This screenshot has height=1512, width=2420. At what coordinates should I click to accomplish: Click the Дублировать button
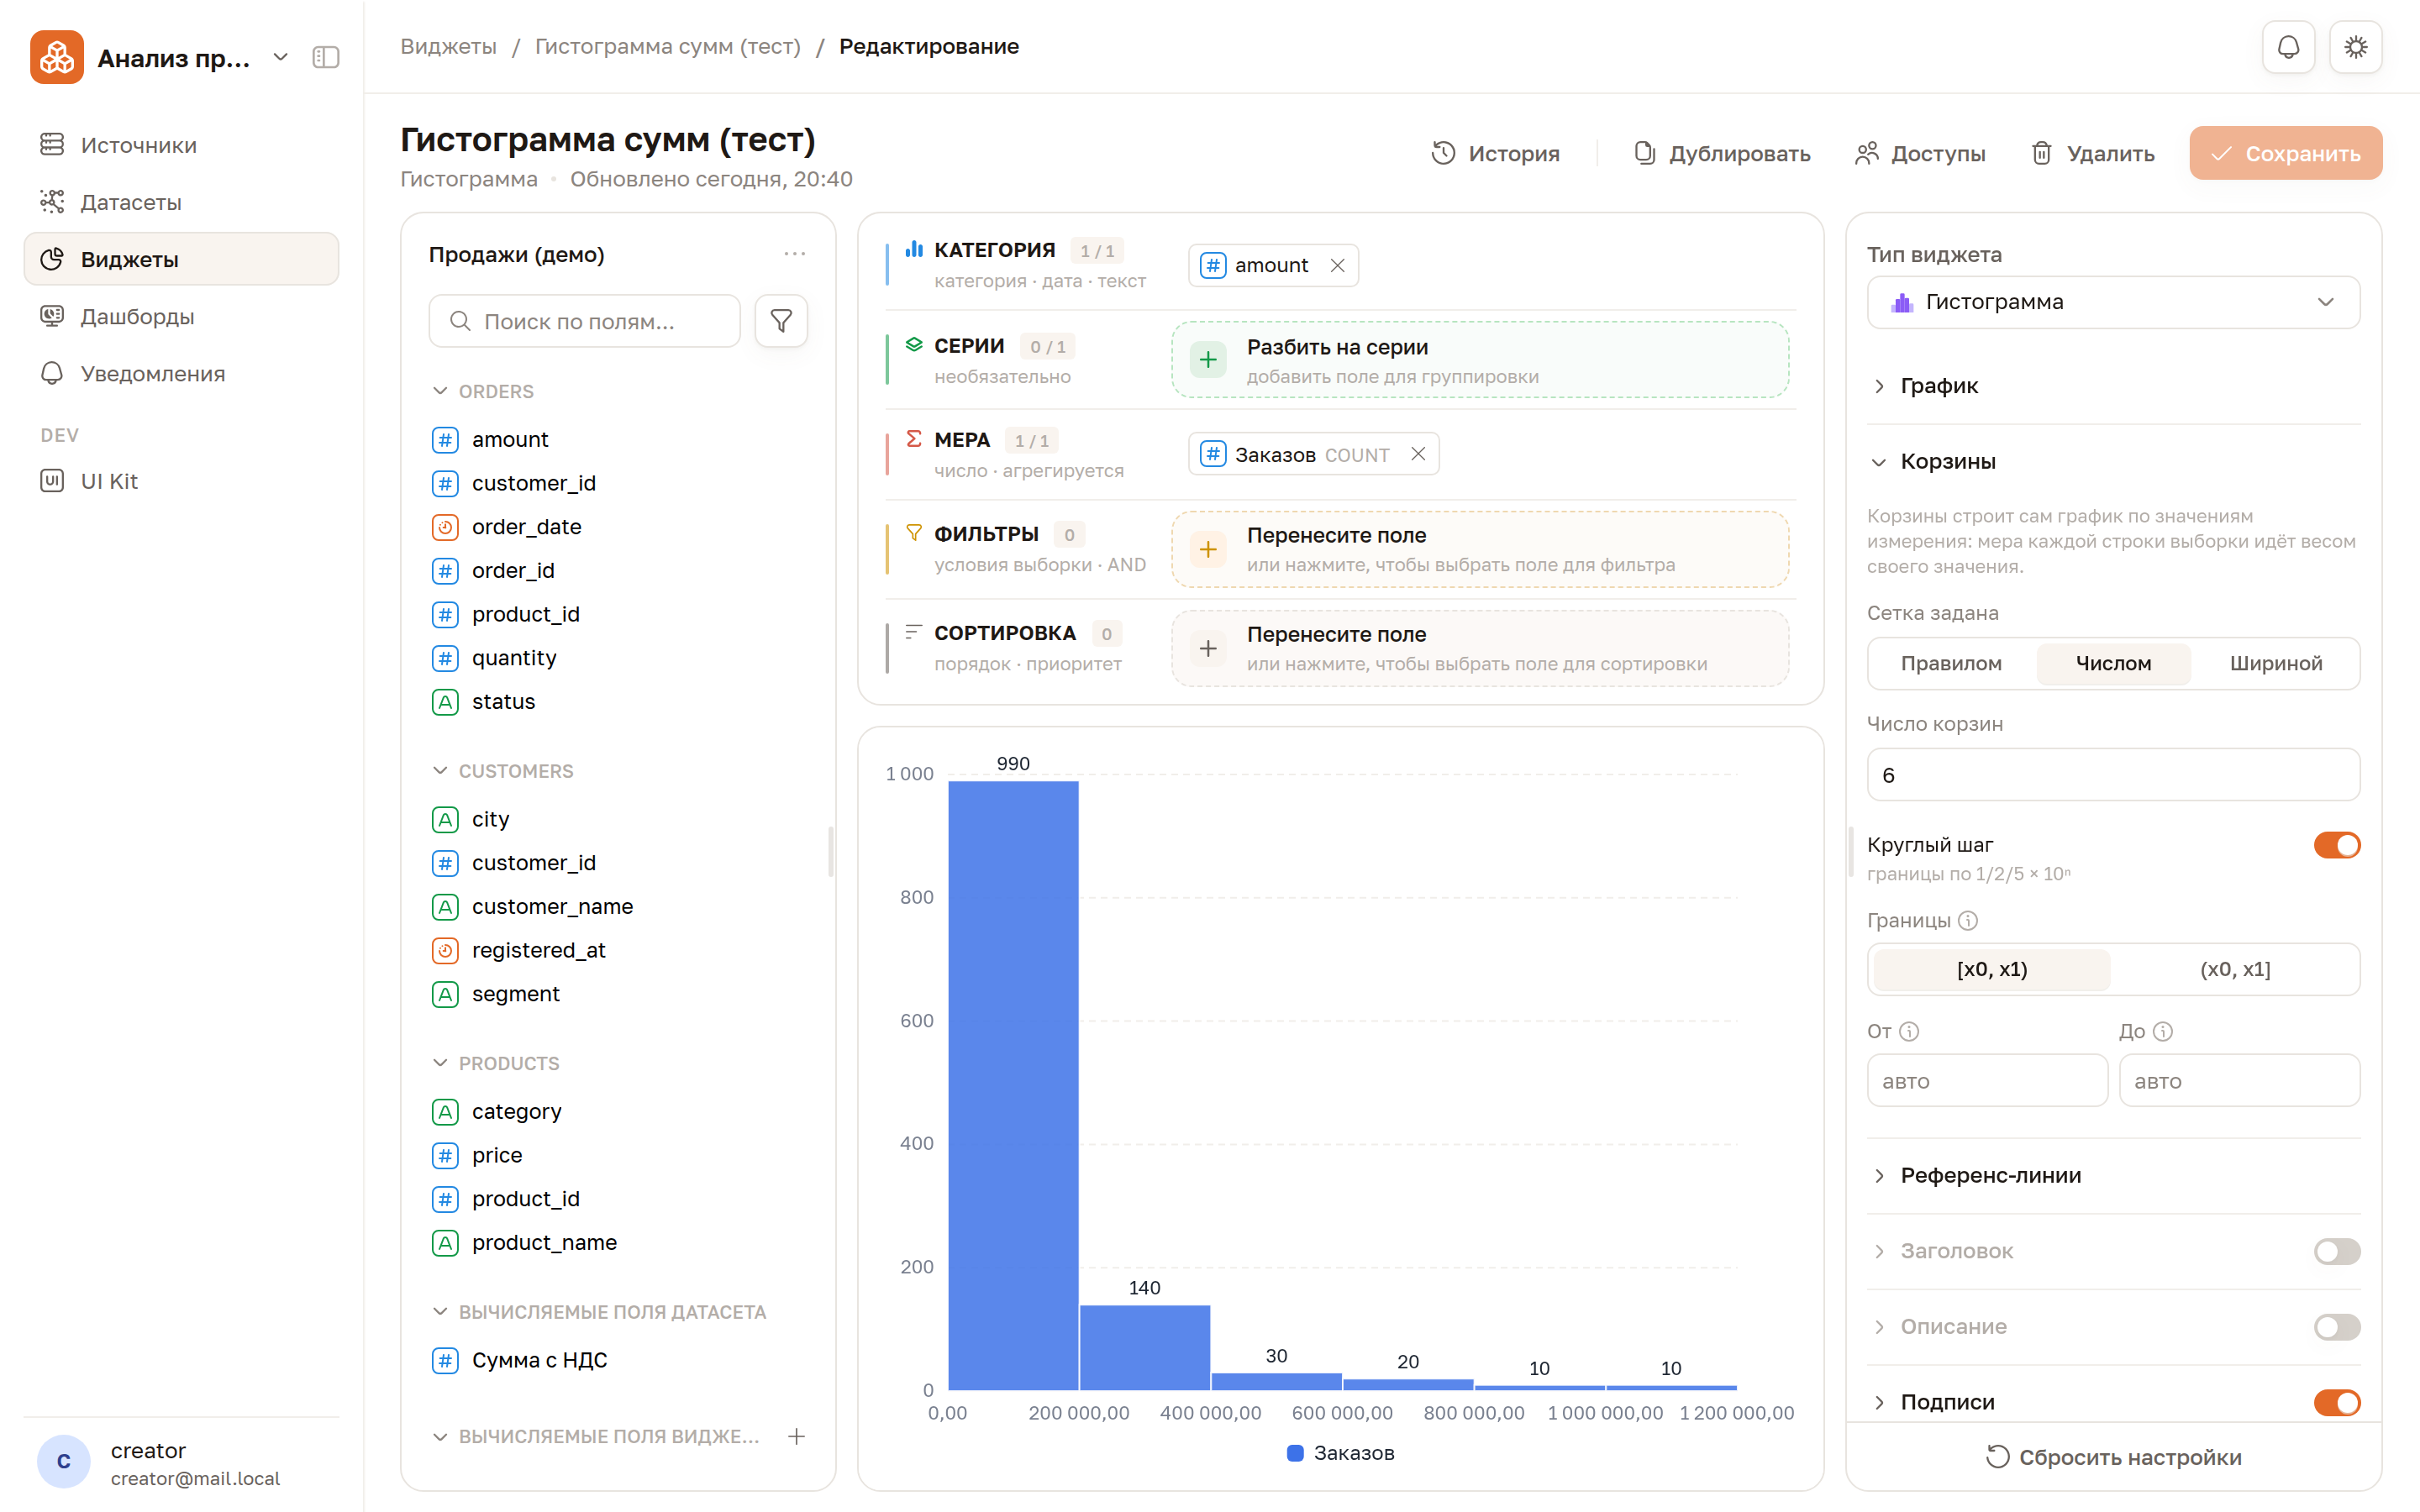tap(1722, 153)
